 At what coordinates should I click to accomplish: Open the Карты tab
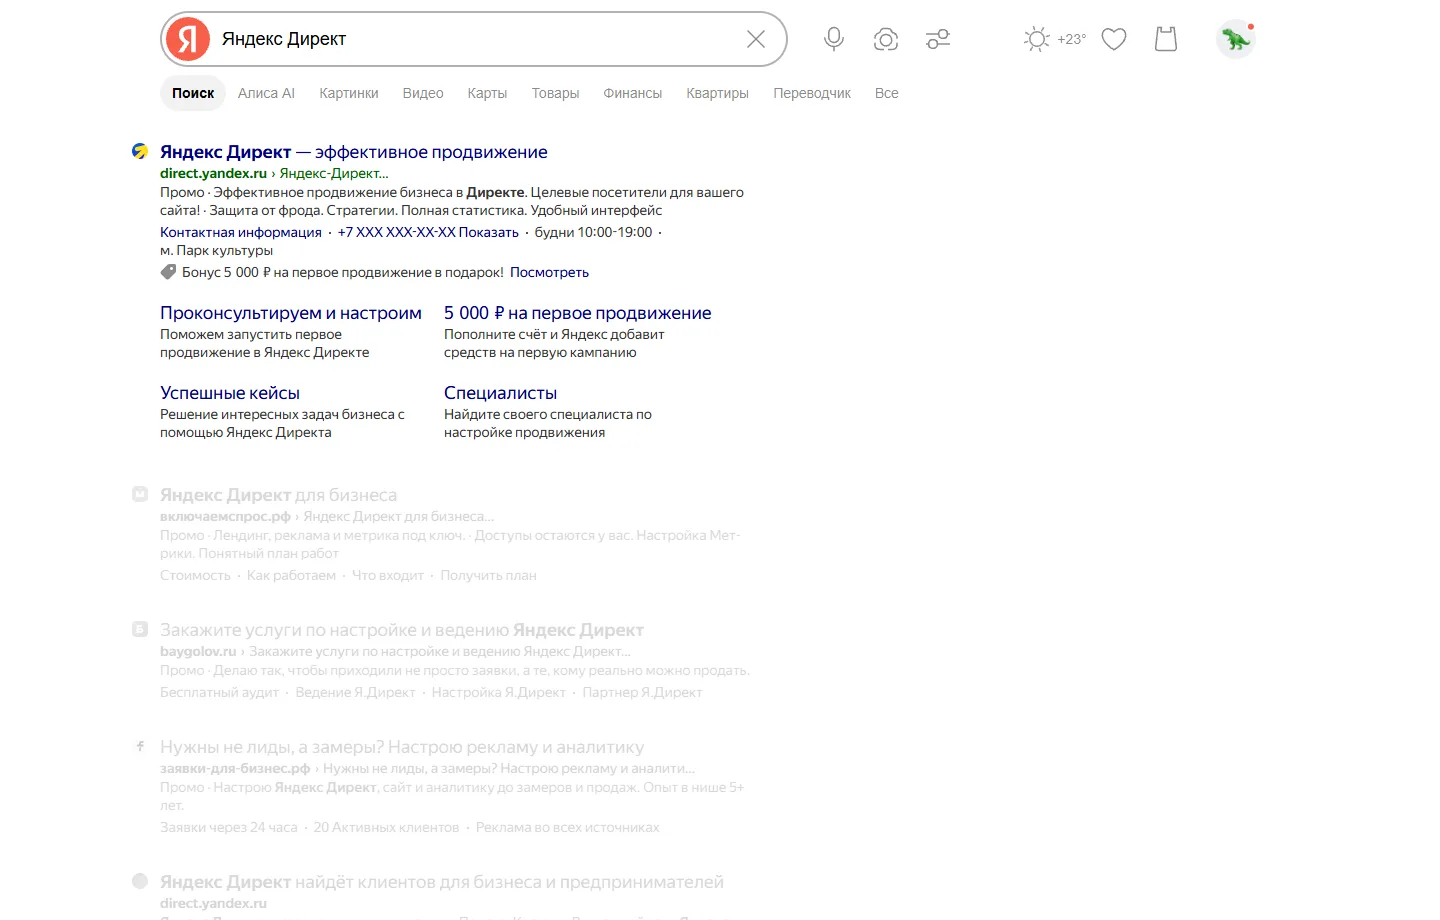(487, 93)
